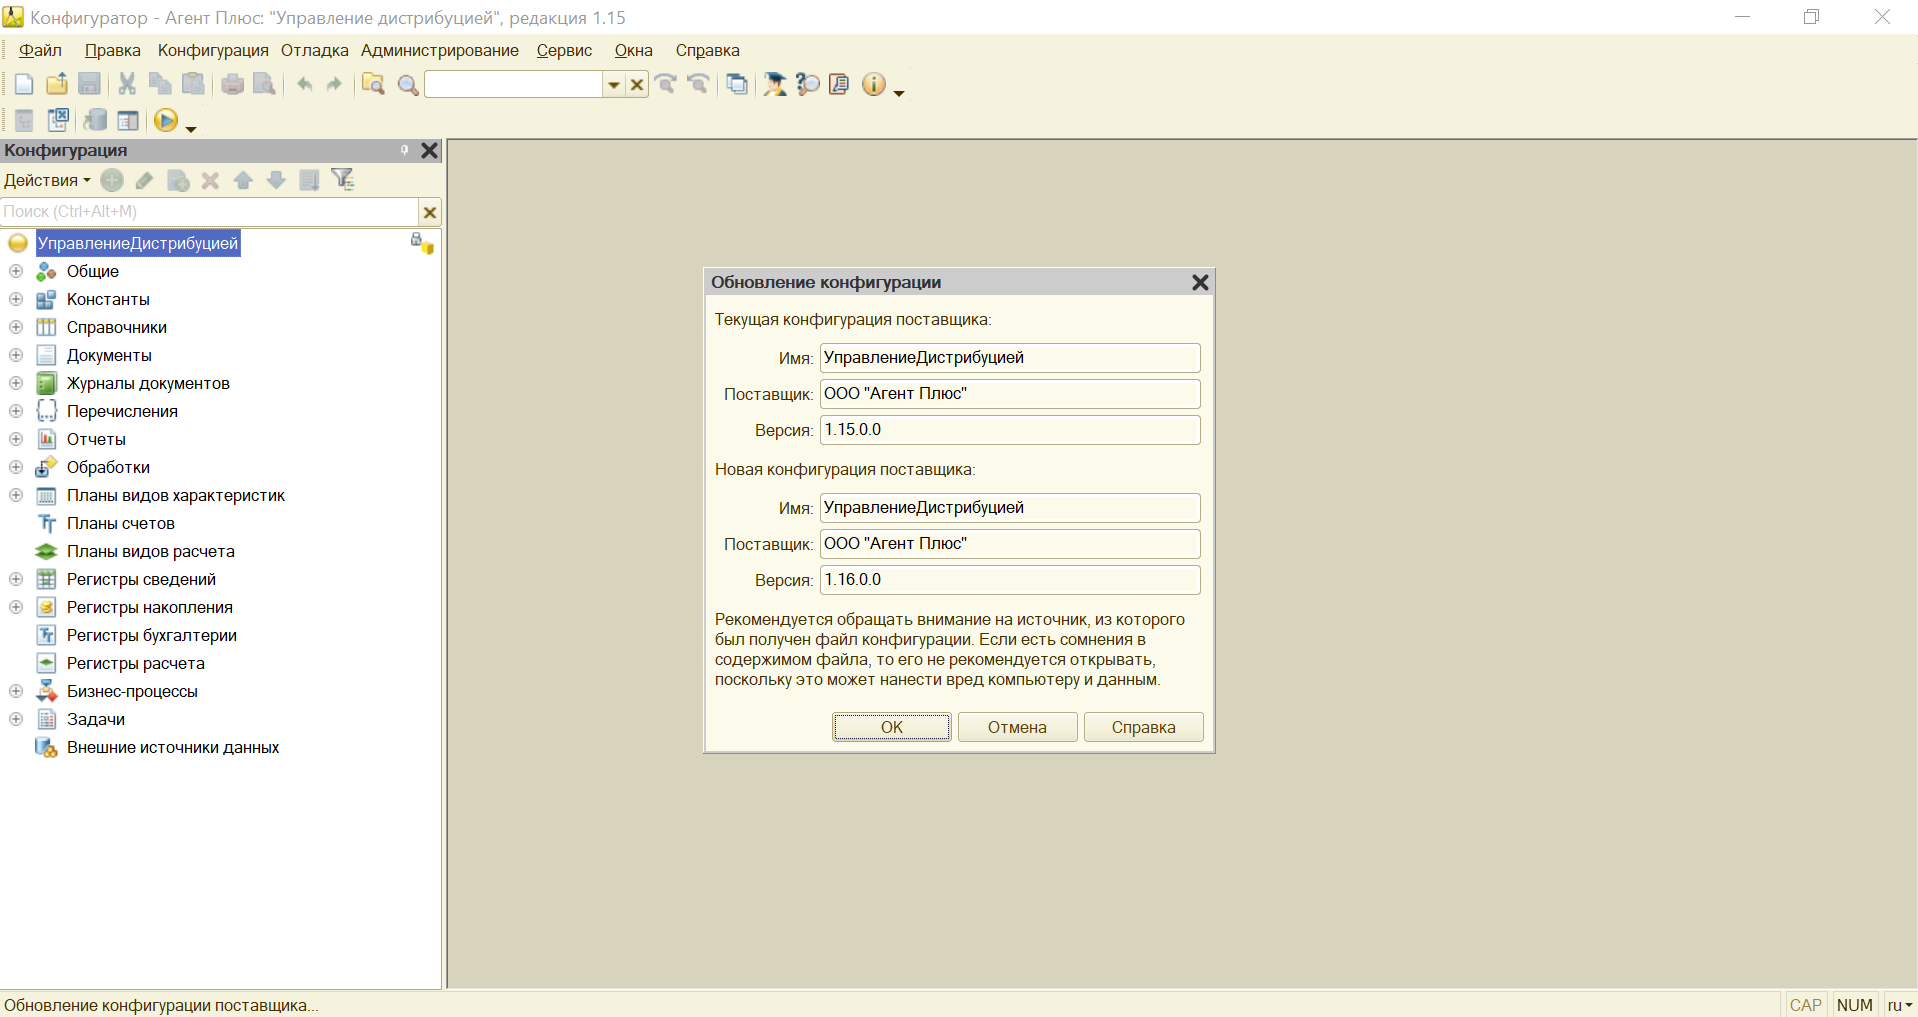
Task: Pin the Configuration panel with the pin icon
Action: (x=405, y=150)
